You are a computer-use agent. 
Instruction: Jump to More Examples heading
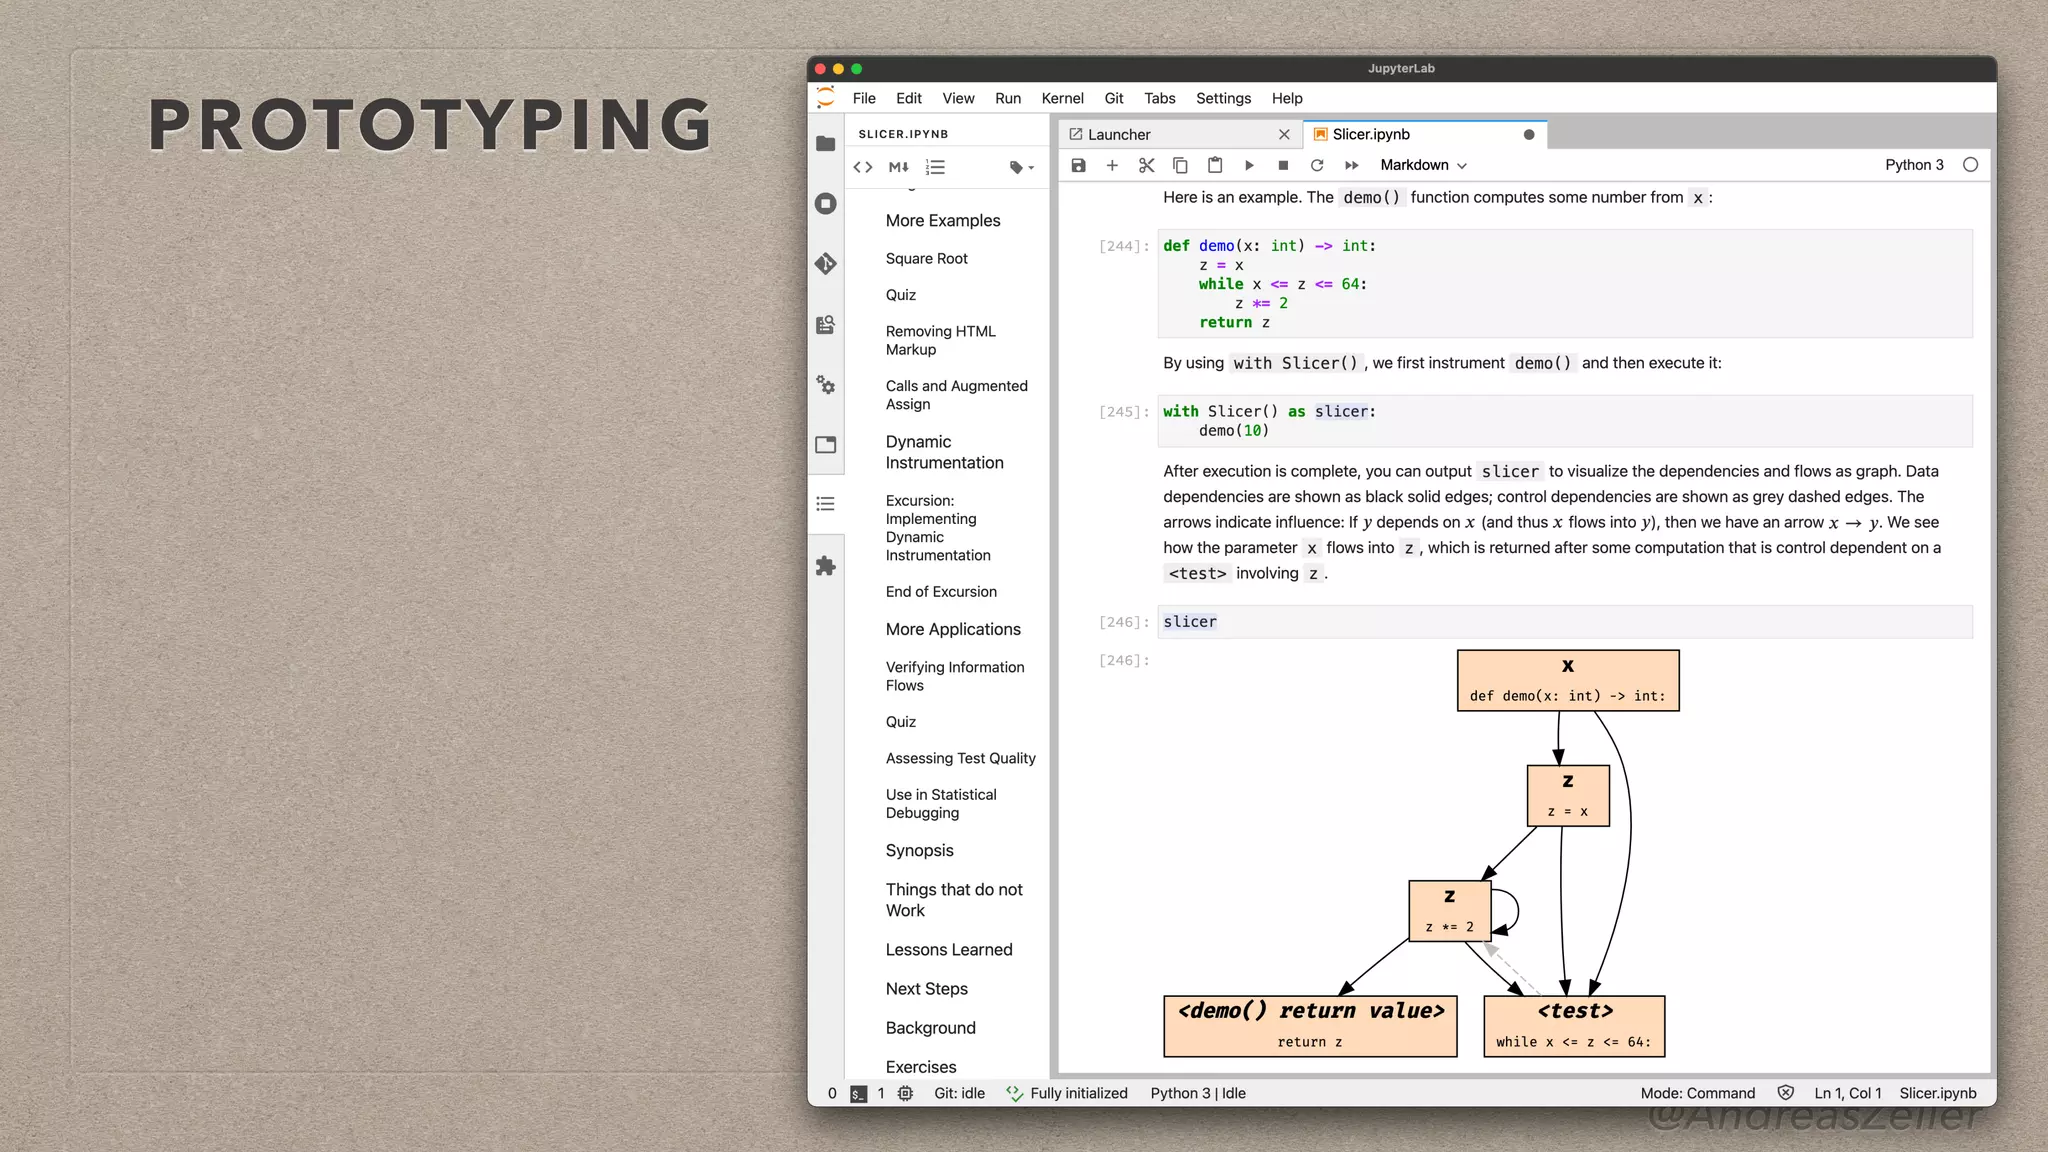coord(942,220)
